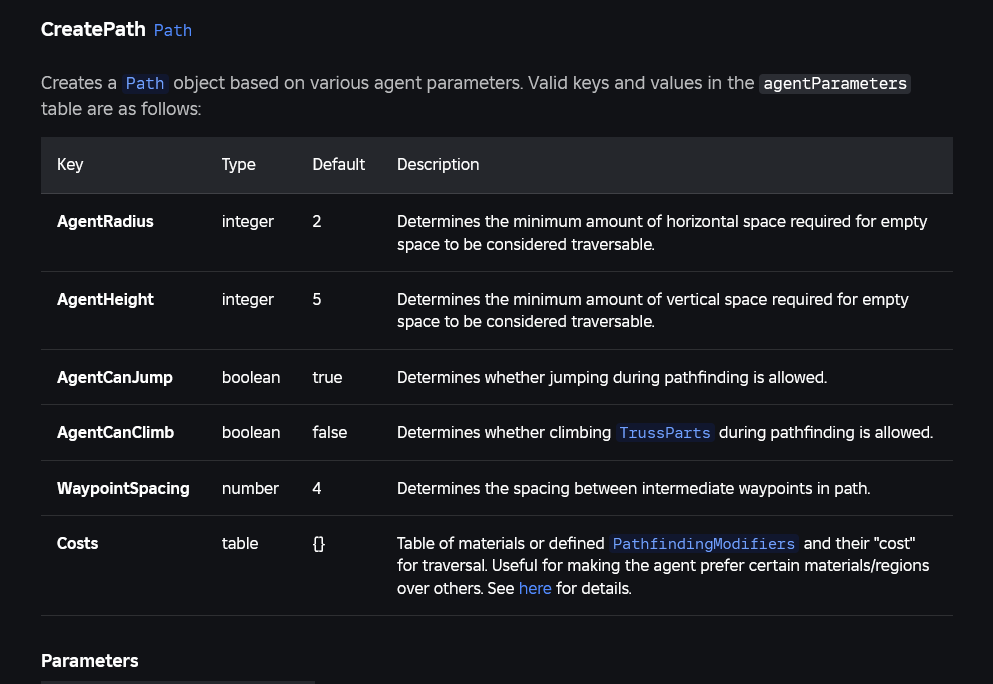
Task: Select the AgentCanJump key cell
Action: coord(115,378)
